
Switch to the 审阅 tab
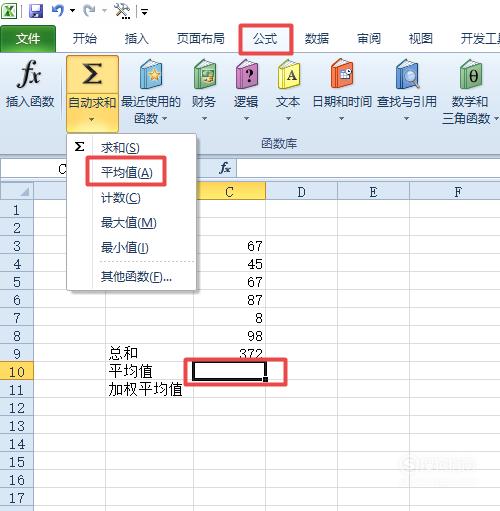tap(369, 39)
